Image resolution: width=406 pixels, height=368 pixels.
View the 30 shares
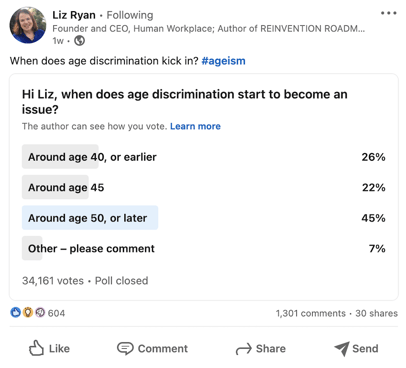tap(376, 313)
